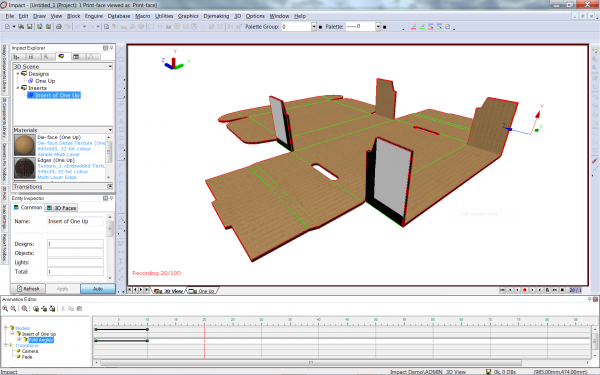This screenshot has height=375, width=600.
Task: Select the 3D scene tab icon in Impact Explorer
Action: pos(61,57)
